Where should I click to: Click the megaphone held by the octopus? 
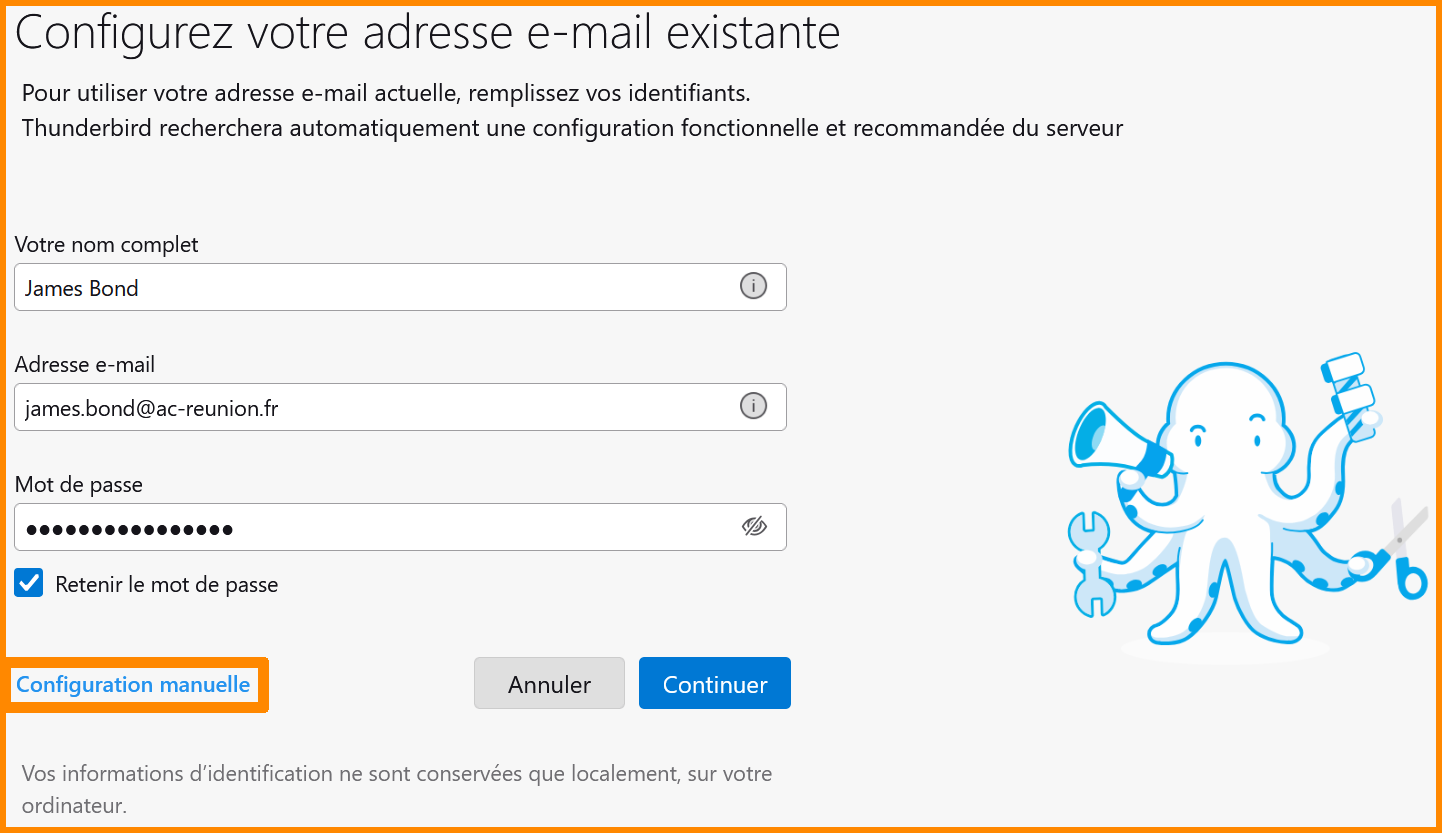coord(1110,440)
